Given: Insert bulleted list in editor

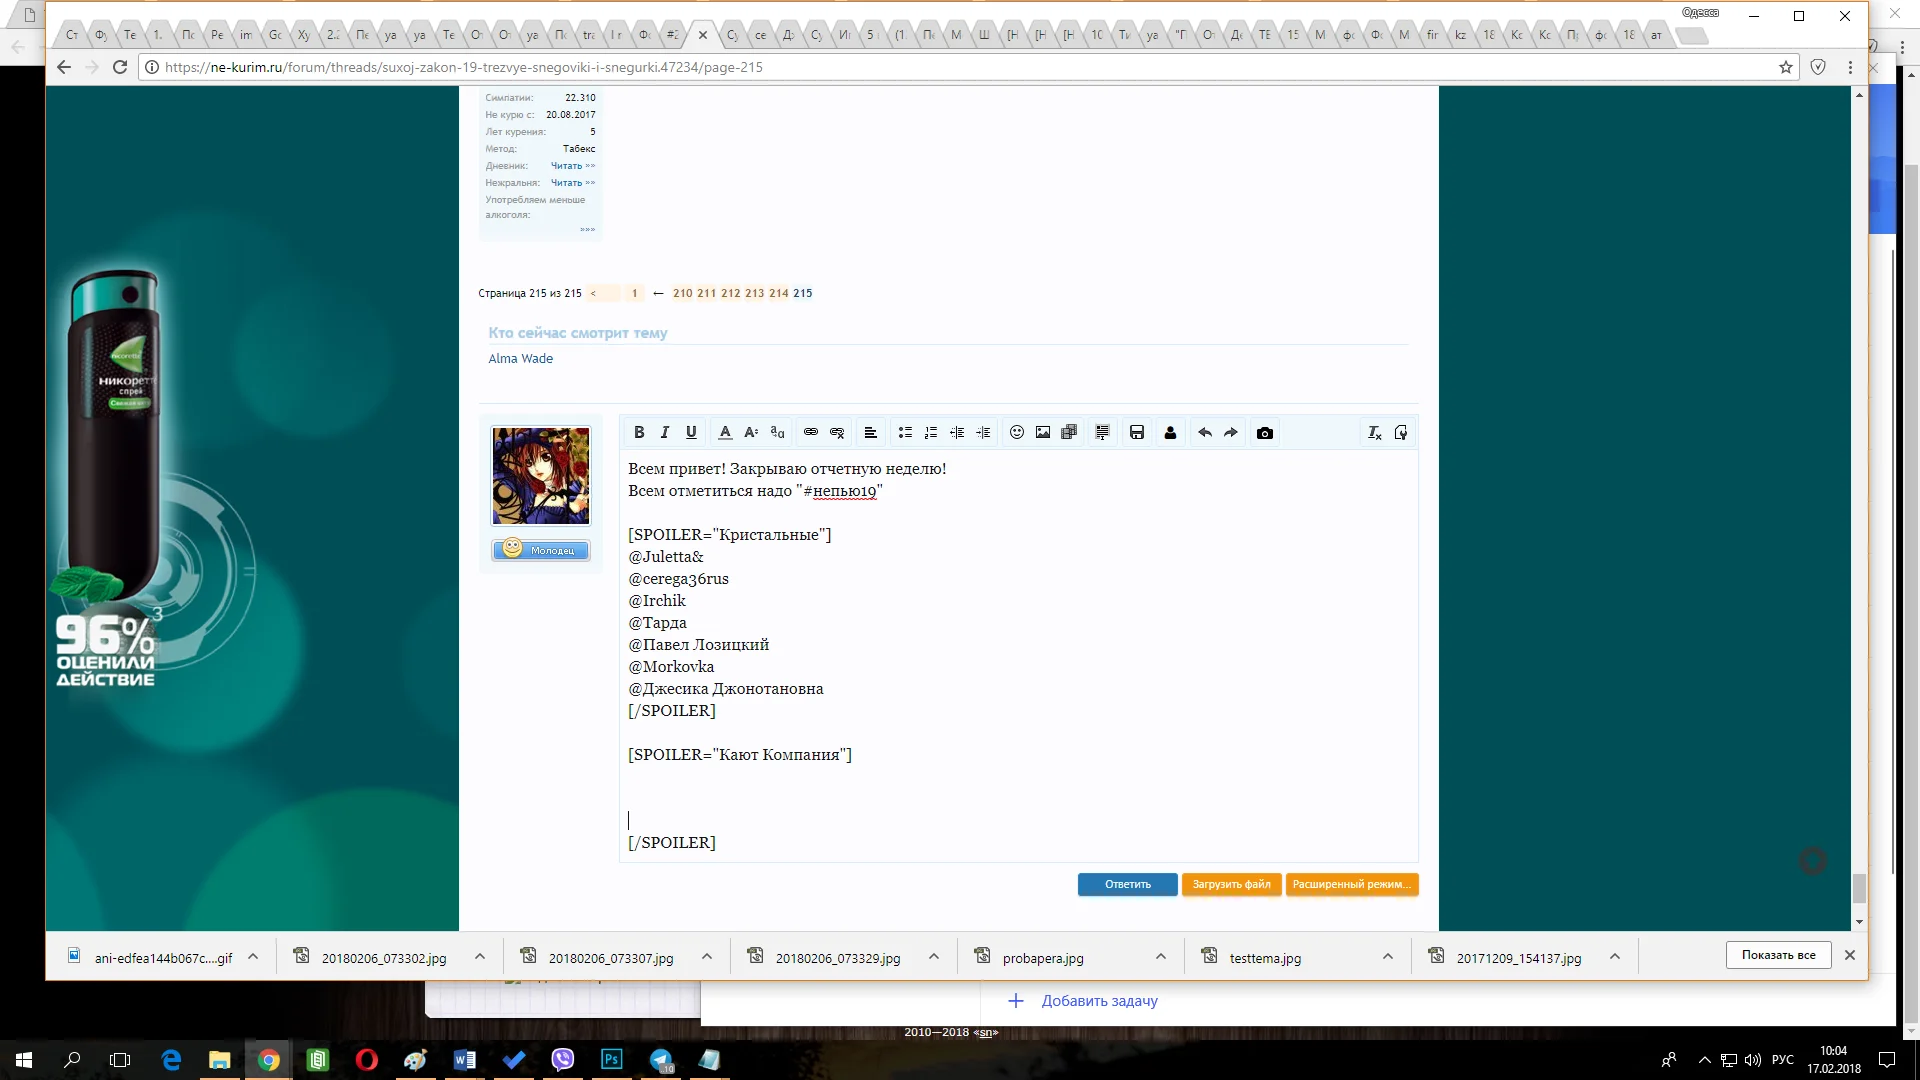Looking at the screenshot, I should pos(905,433).
